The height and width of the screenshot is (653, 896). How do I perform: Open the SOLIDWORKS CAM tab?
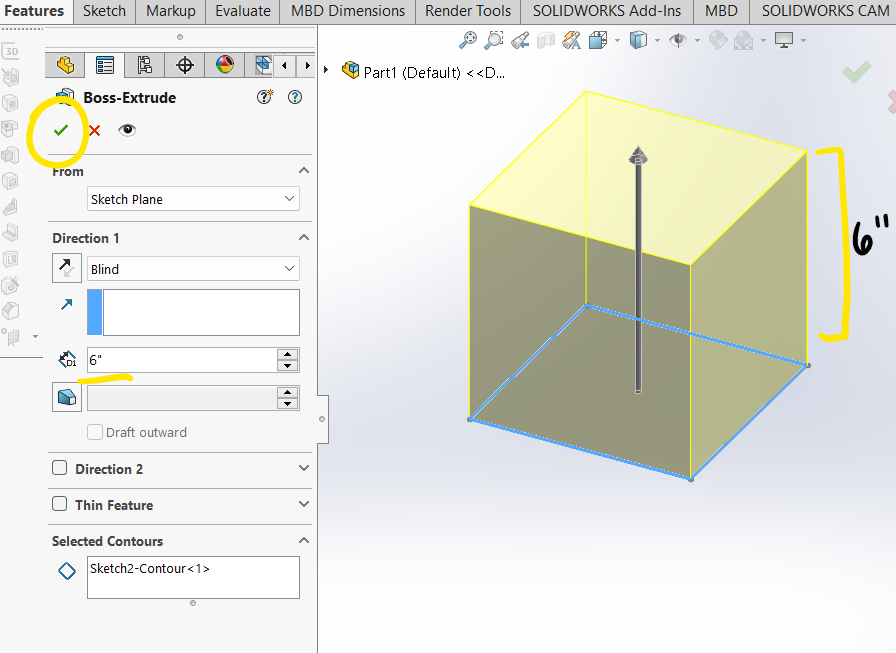coord(825,11)
